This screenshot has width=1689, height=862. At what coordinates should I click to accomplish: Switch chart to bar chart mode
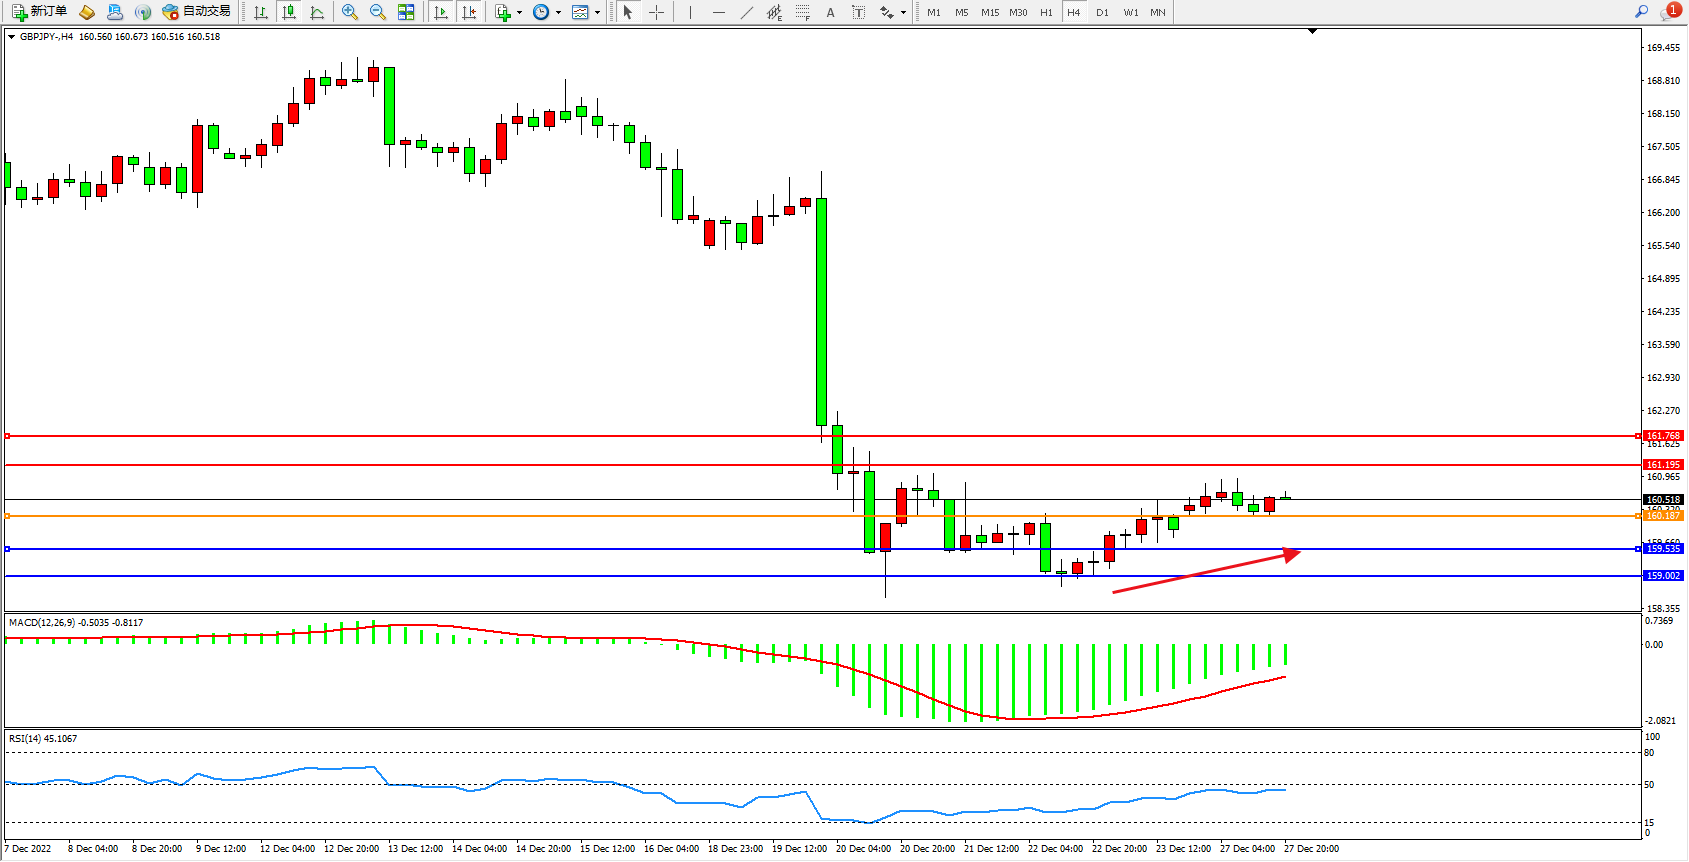coord(261,12)
